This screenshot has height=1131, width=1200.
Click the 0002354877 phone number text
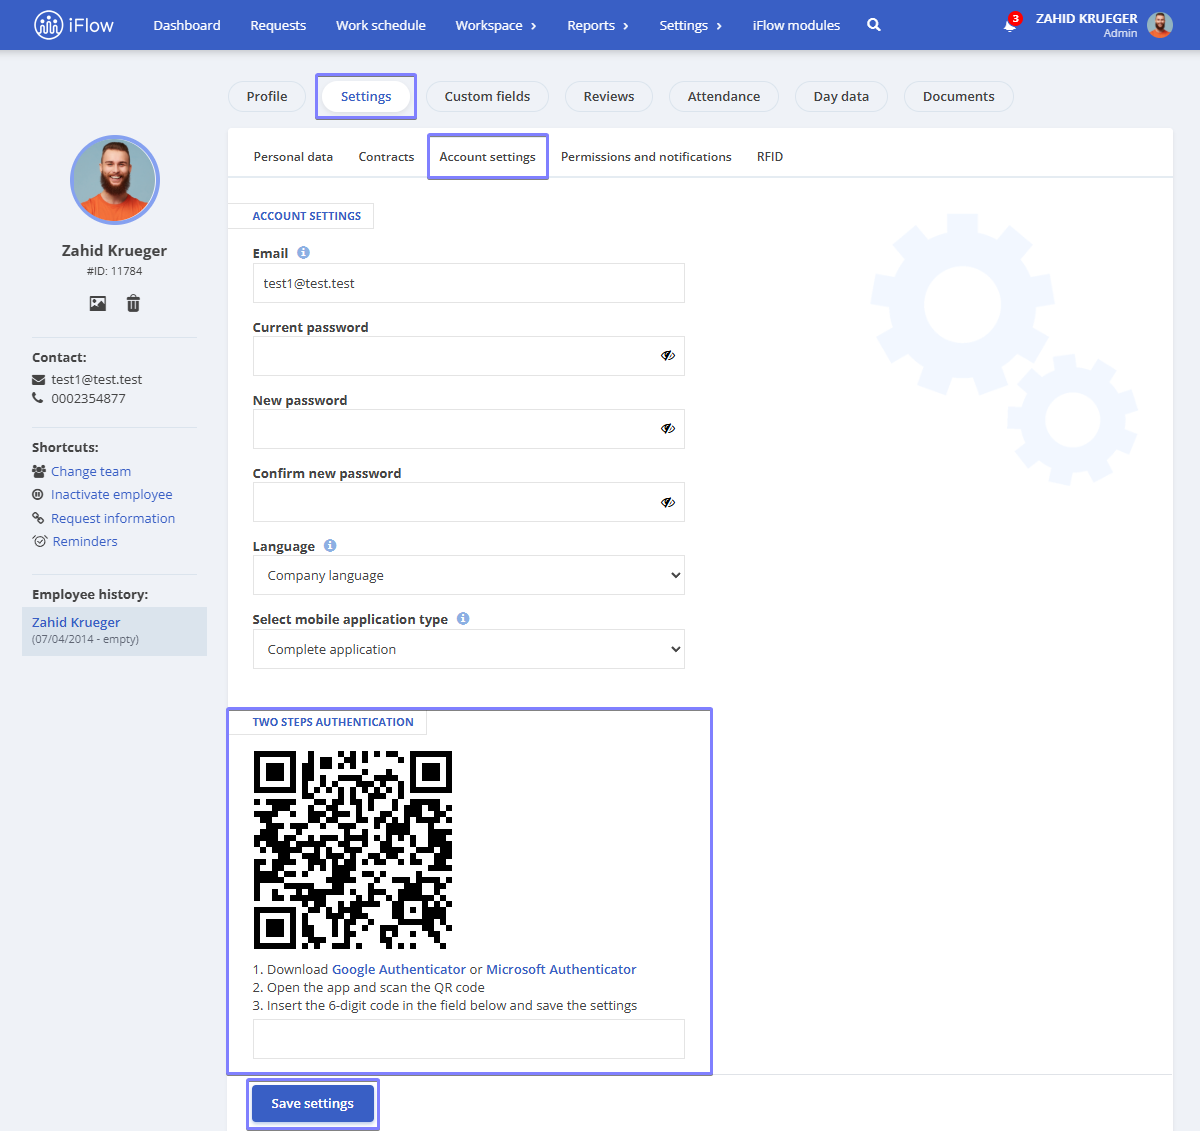pos(88,398)
